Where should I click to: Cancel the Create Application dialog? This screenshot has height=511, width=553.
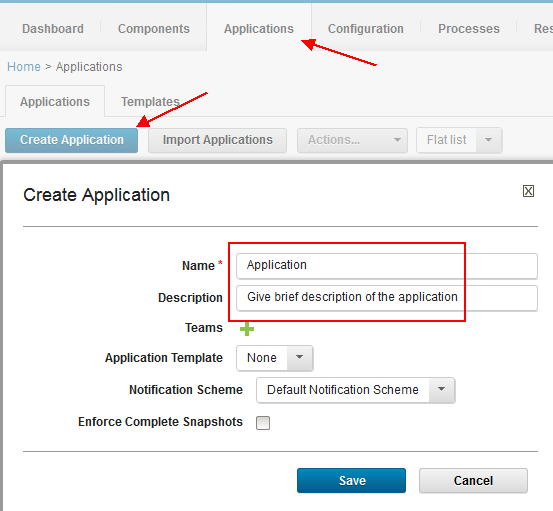(x=473, y=480)
